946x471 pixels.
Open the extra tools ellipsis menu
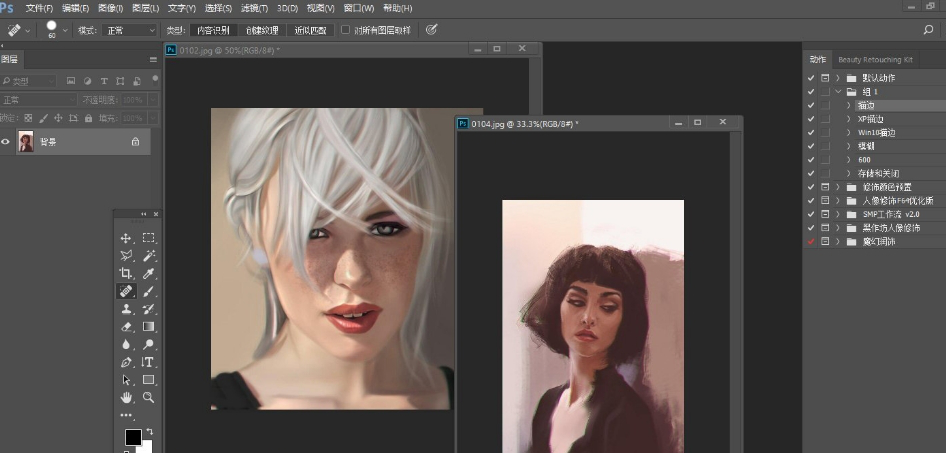tap(126, 415)
